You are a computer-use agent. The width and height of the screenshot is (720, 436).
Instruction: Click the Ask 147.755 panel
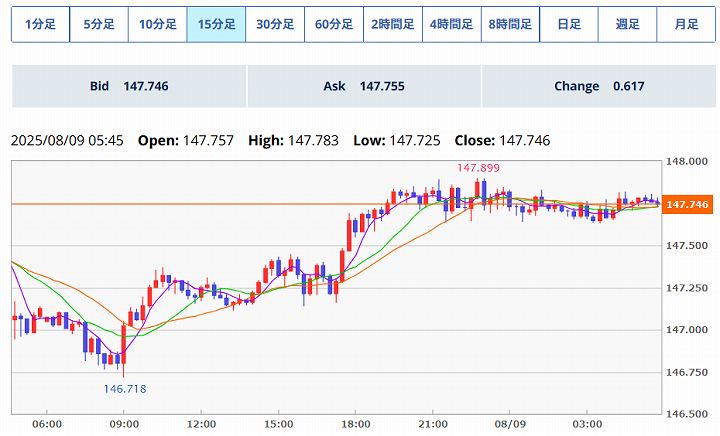(x=364, y=86)
